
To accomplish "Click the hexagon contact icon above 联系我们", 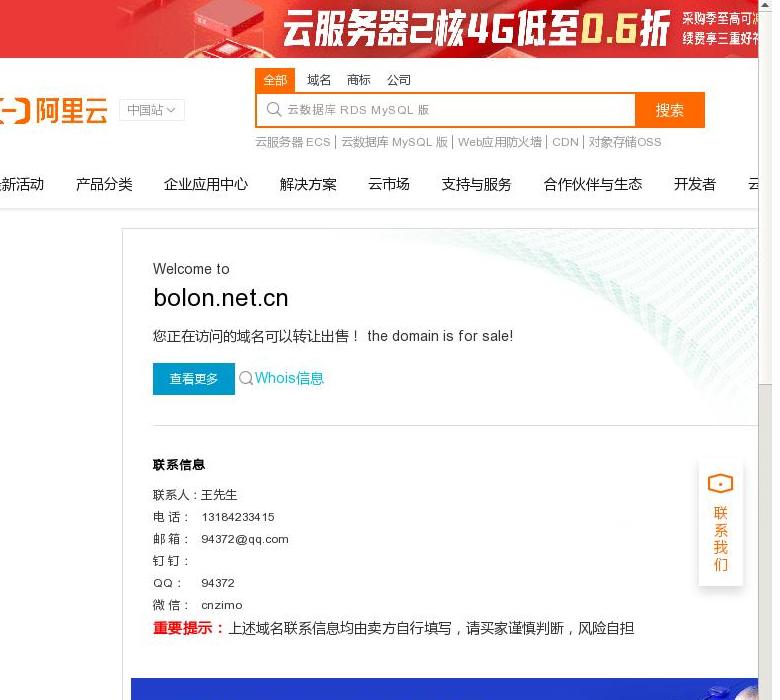I will (720, 483).
